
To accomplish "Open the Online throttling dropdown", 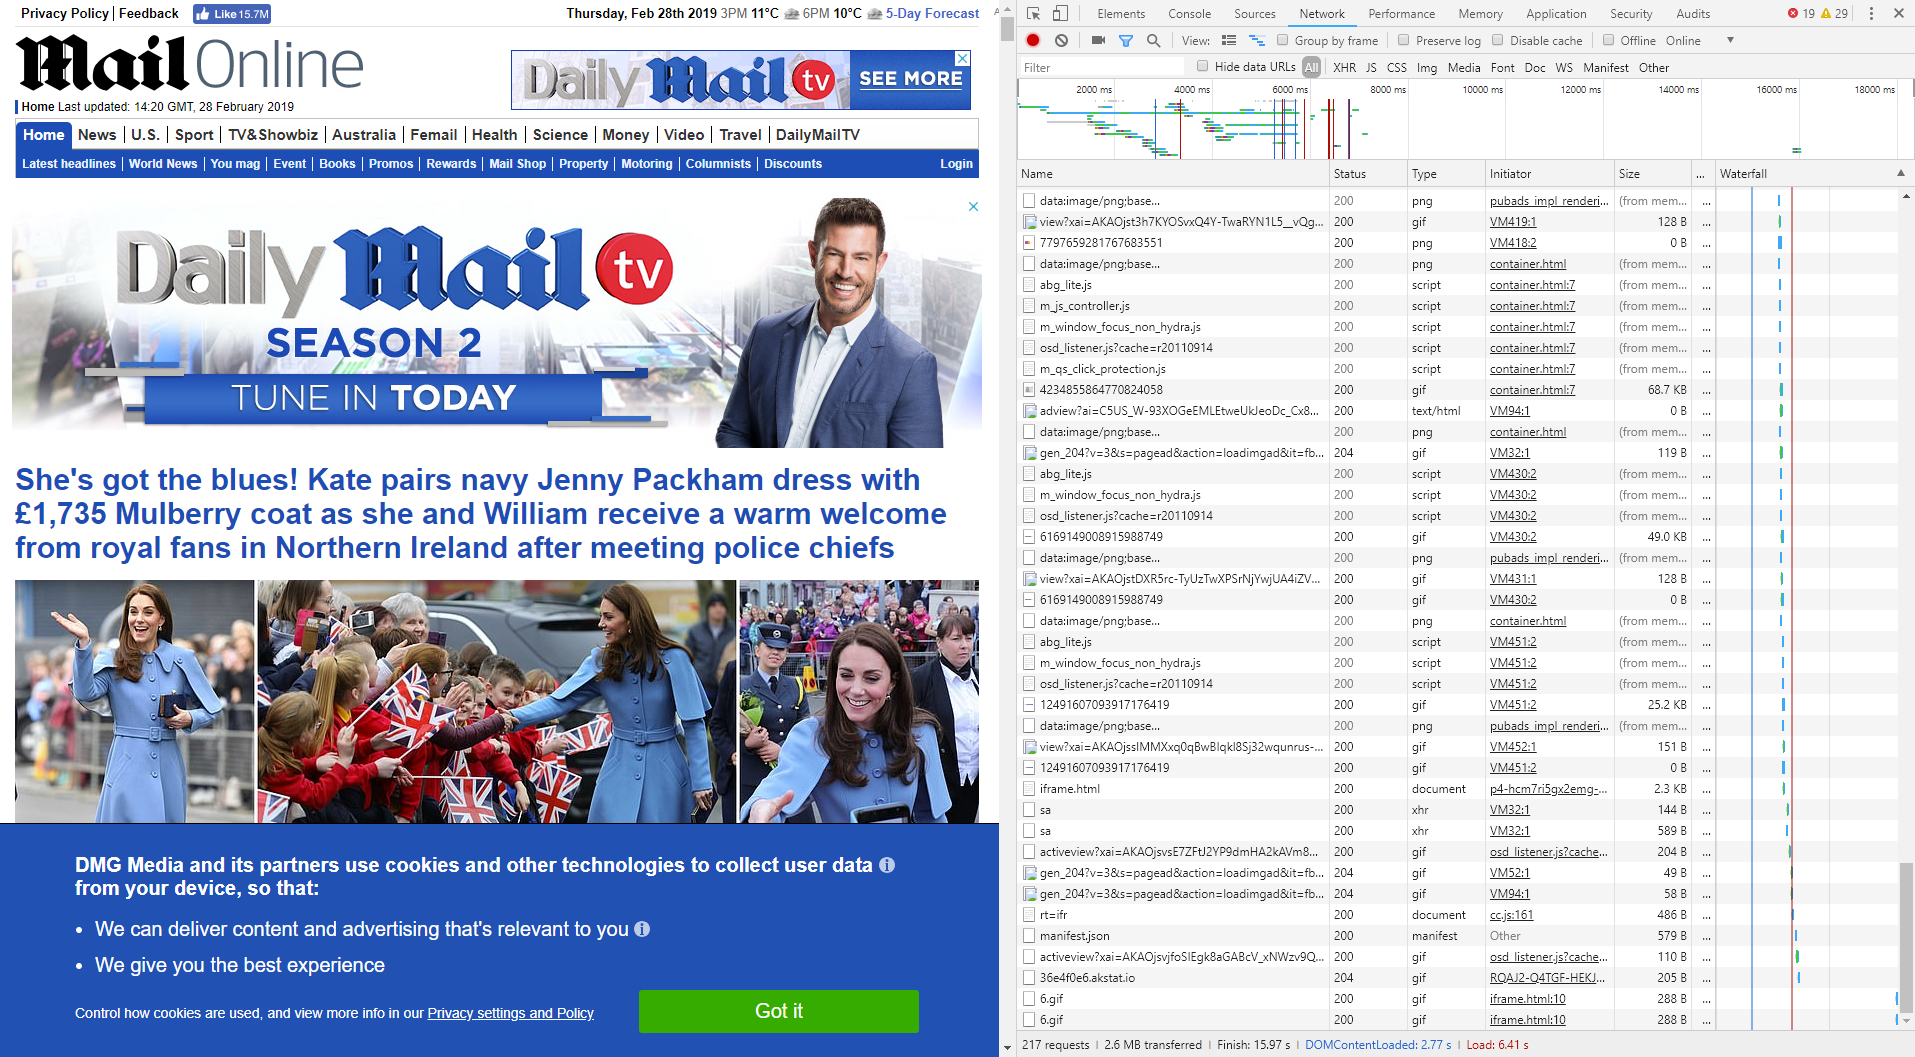I will [1729, 41].
